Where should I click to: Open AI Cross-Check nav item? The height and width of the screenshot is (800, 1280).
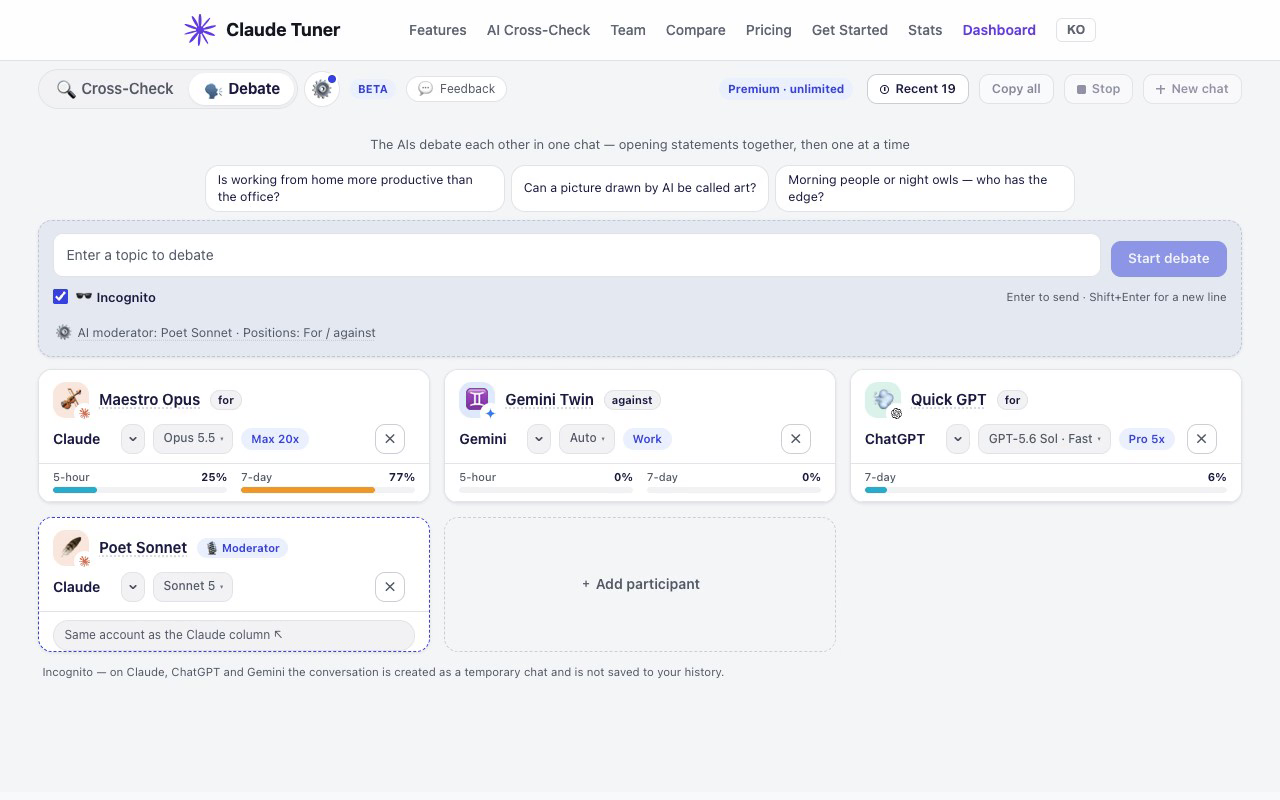tap(539, 30)
